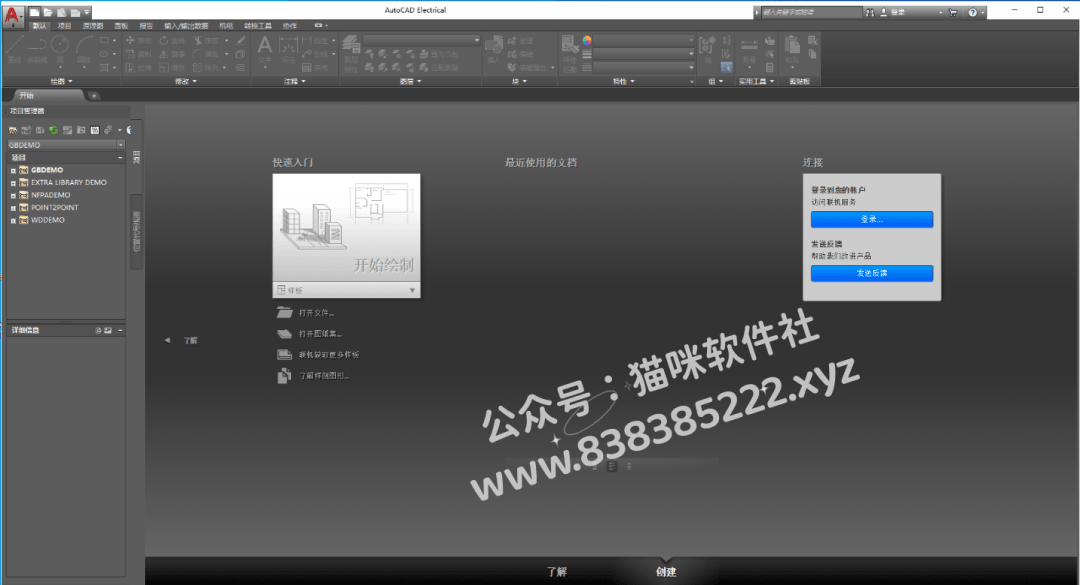Click the Insert block (插入) icon
This screenshot has height=585, width=1080.
(494, 50)
